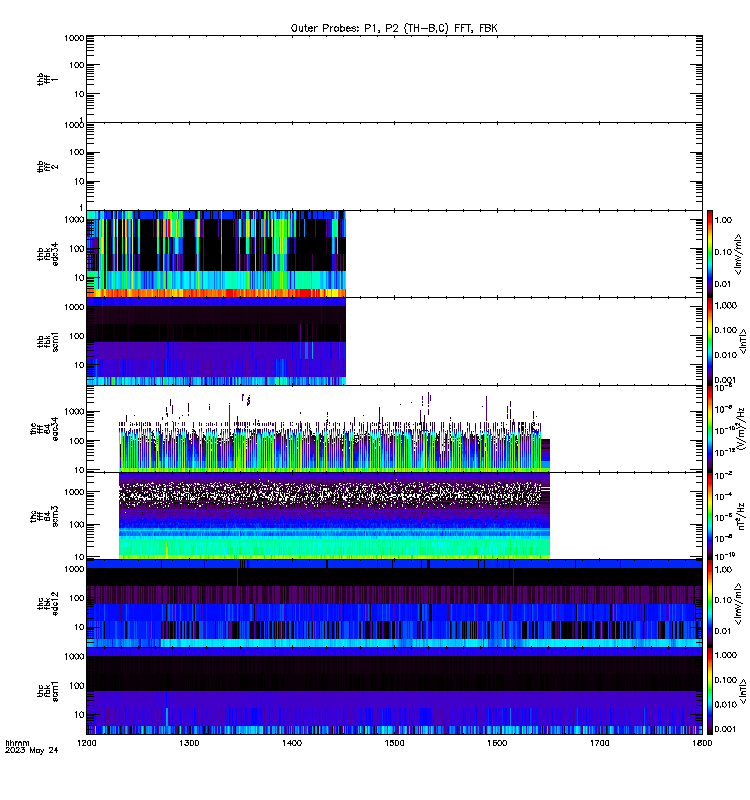Select the 'thc fbk edc12' panel axis label
The height and width of the screenshot is (800, 750).
[x=47, y=604]
